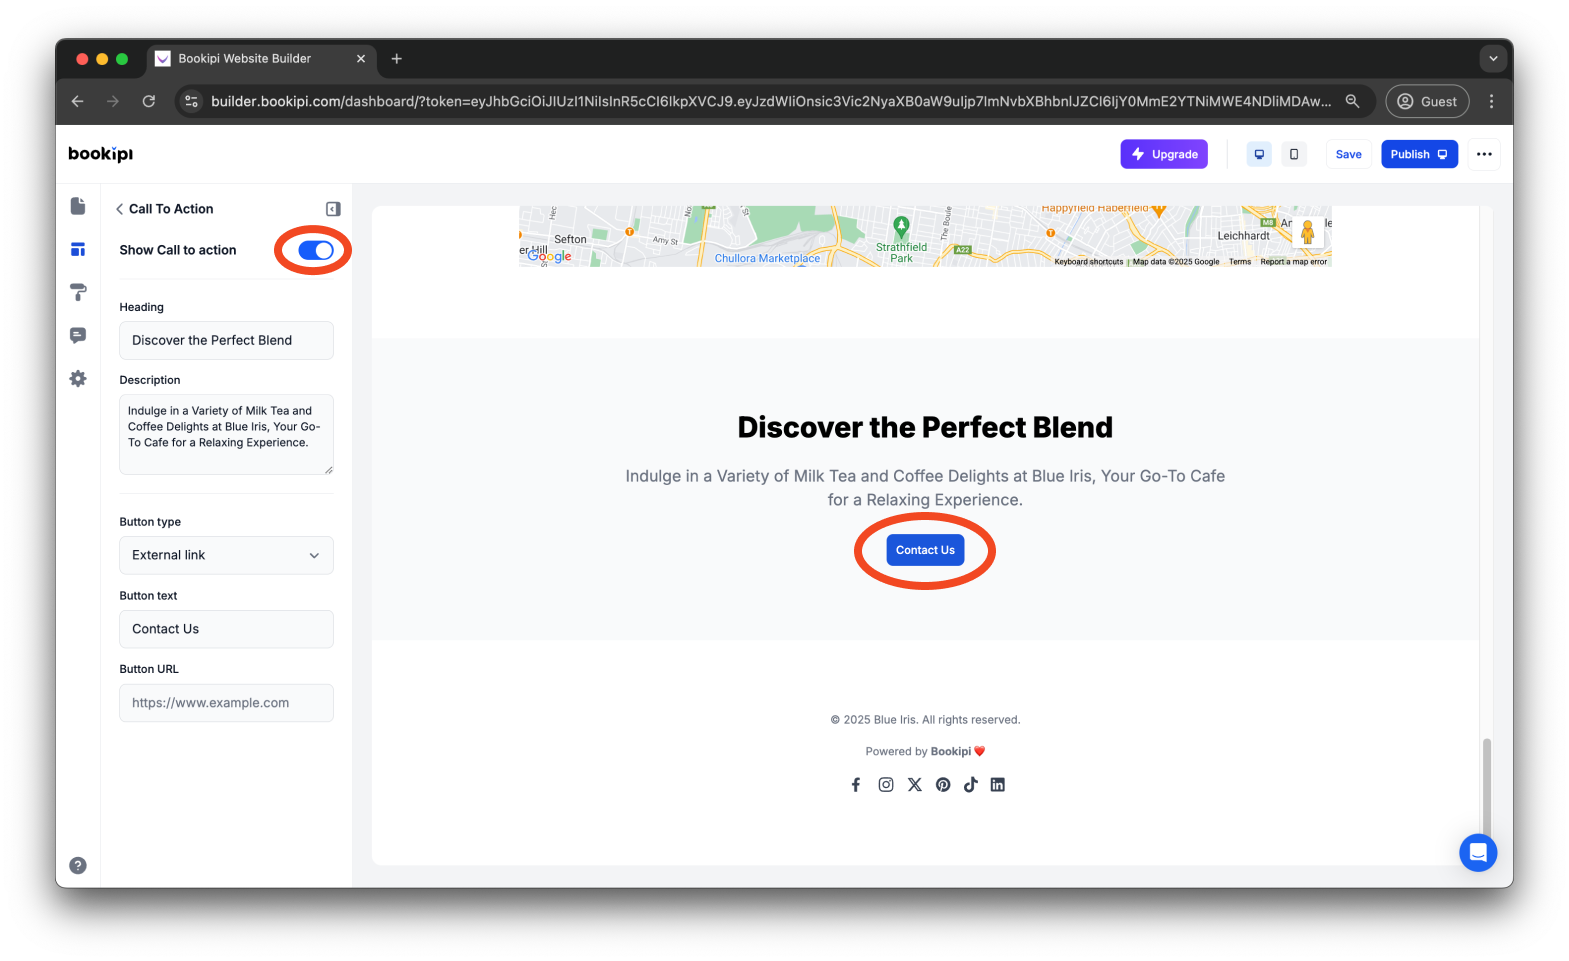Click the Guest profile button
Screen dimensions: 1569x961
click(1427, 101)
